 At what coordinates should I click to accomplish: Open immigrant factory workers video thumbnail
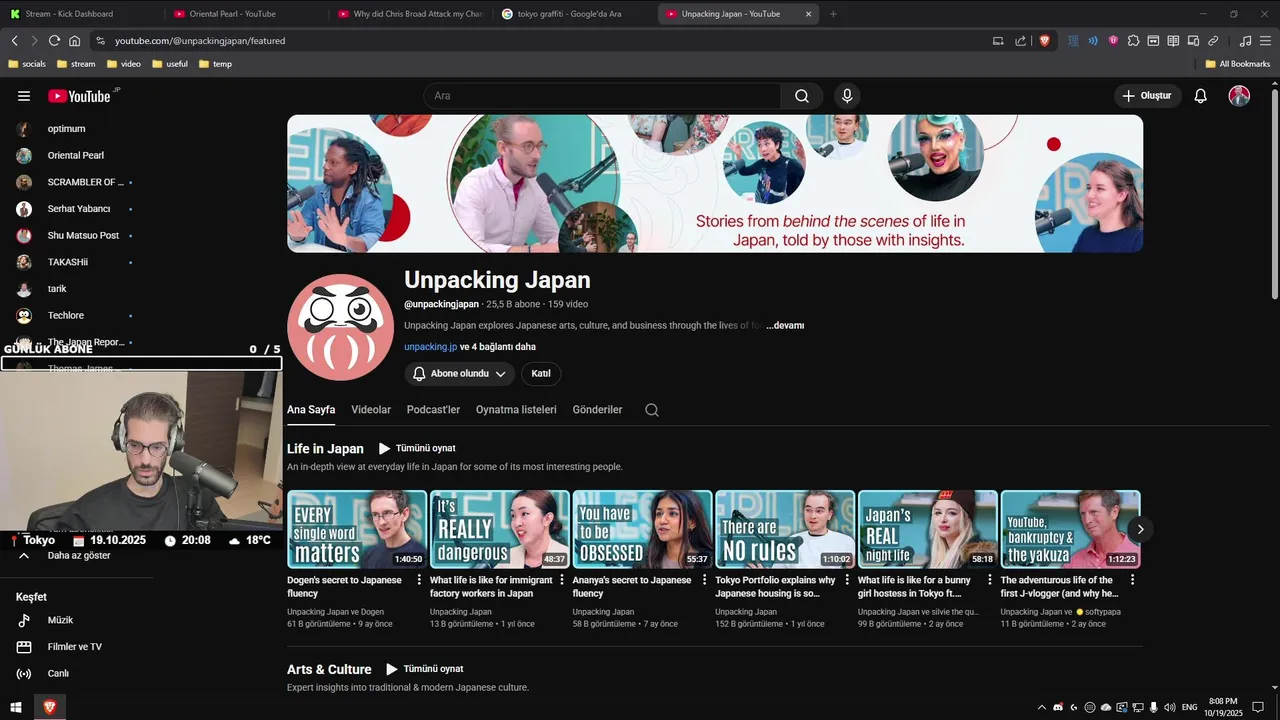tap(500, 529)
